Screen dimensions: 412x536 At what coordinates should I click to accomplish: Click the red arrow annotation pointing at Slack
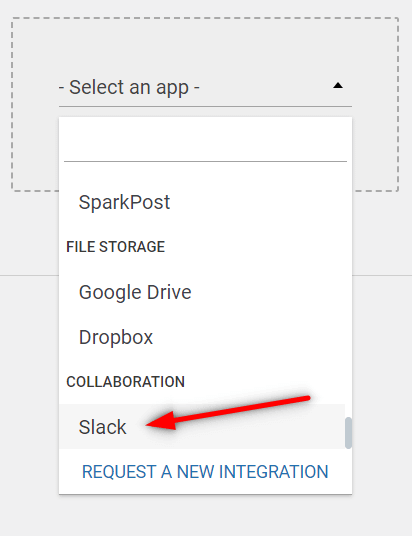pos(228,413)
